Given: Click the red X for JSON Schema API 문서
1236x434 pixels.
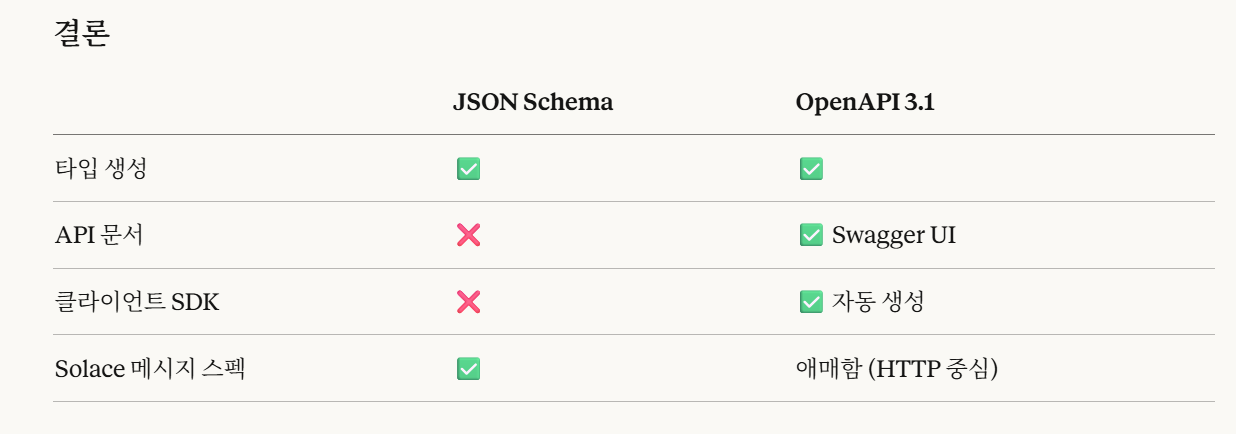Looking at the screenshot, I should tap(468, 235).
